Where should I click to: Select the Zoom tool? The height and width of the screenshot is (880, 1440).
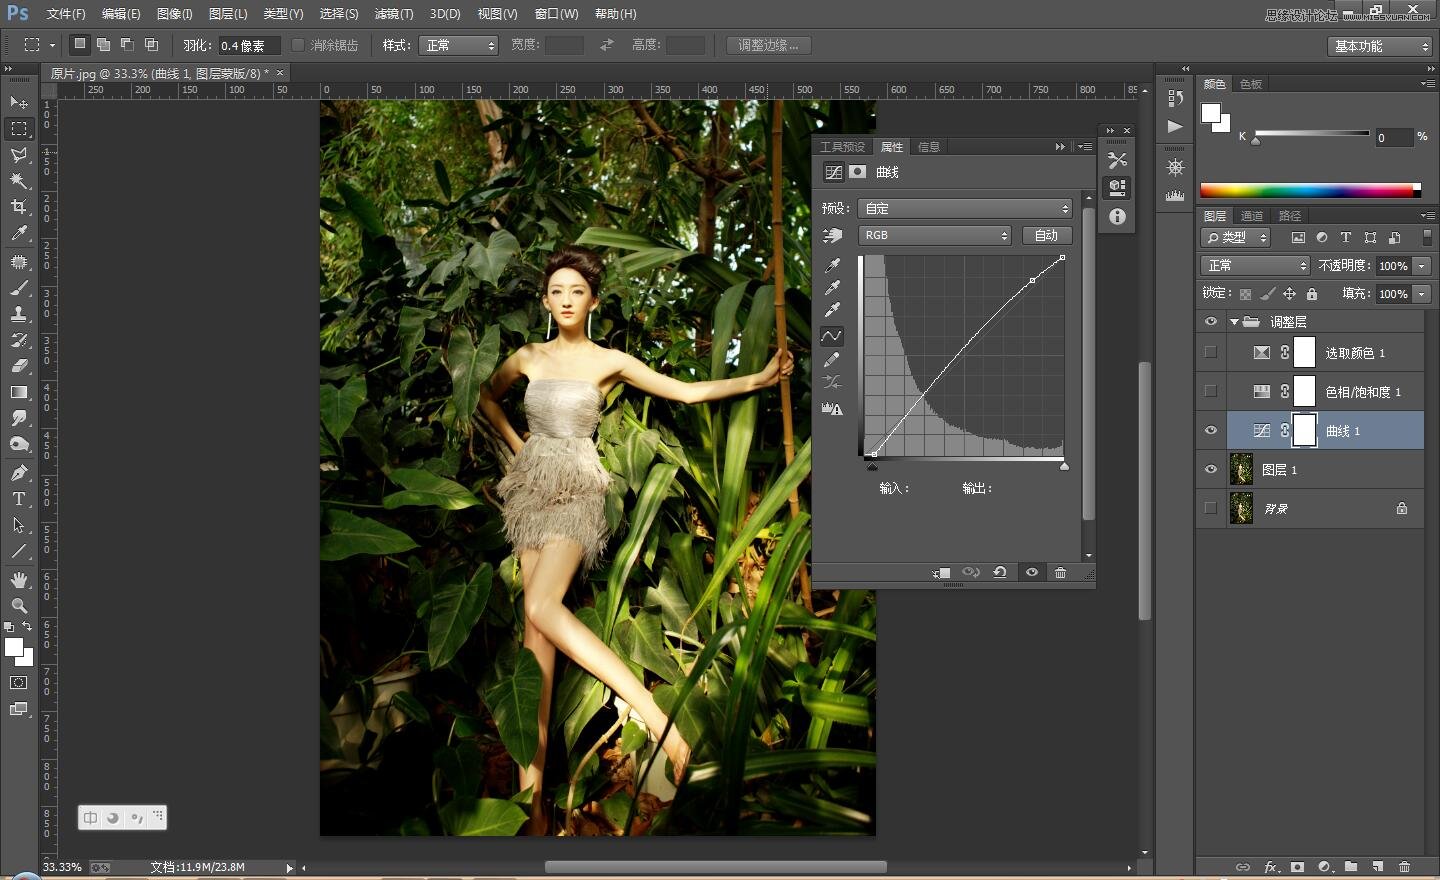[x=19, y=606]
